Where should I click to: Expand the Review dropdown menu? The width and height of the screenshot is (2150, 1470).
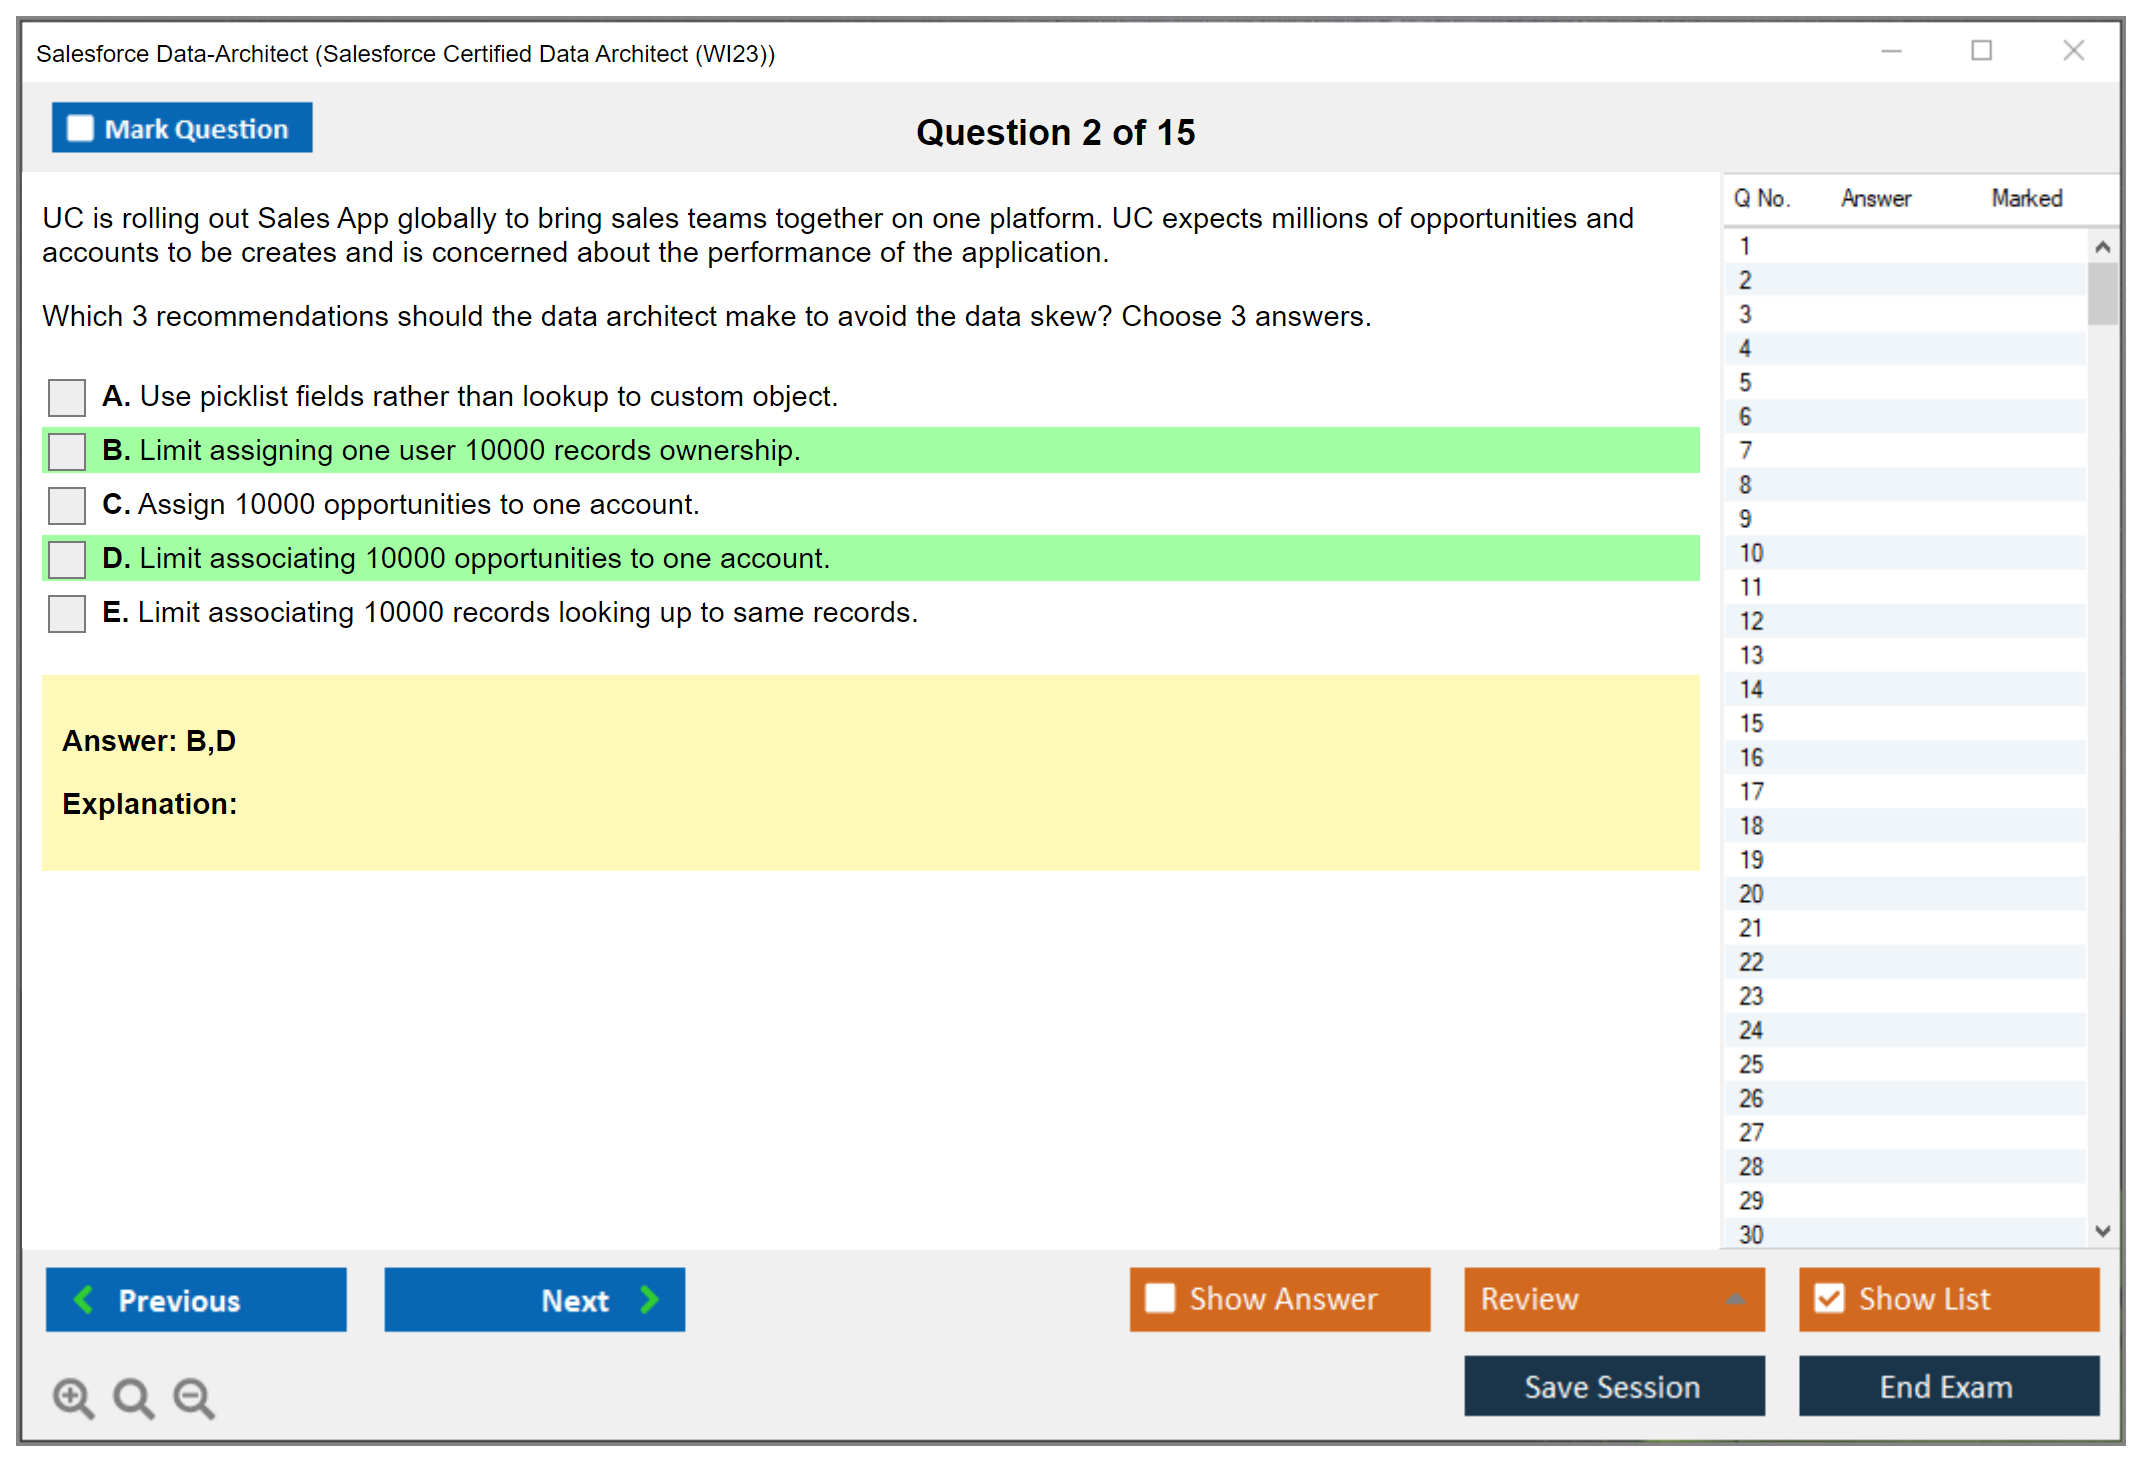1735,1299
